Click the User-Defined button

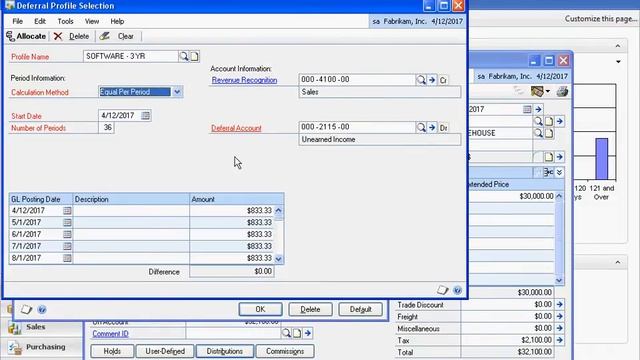click(165, 351)
